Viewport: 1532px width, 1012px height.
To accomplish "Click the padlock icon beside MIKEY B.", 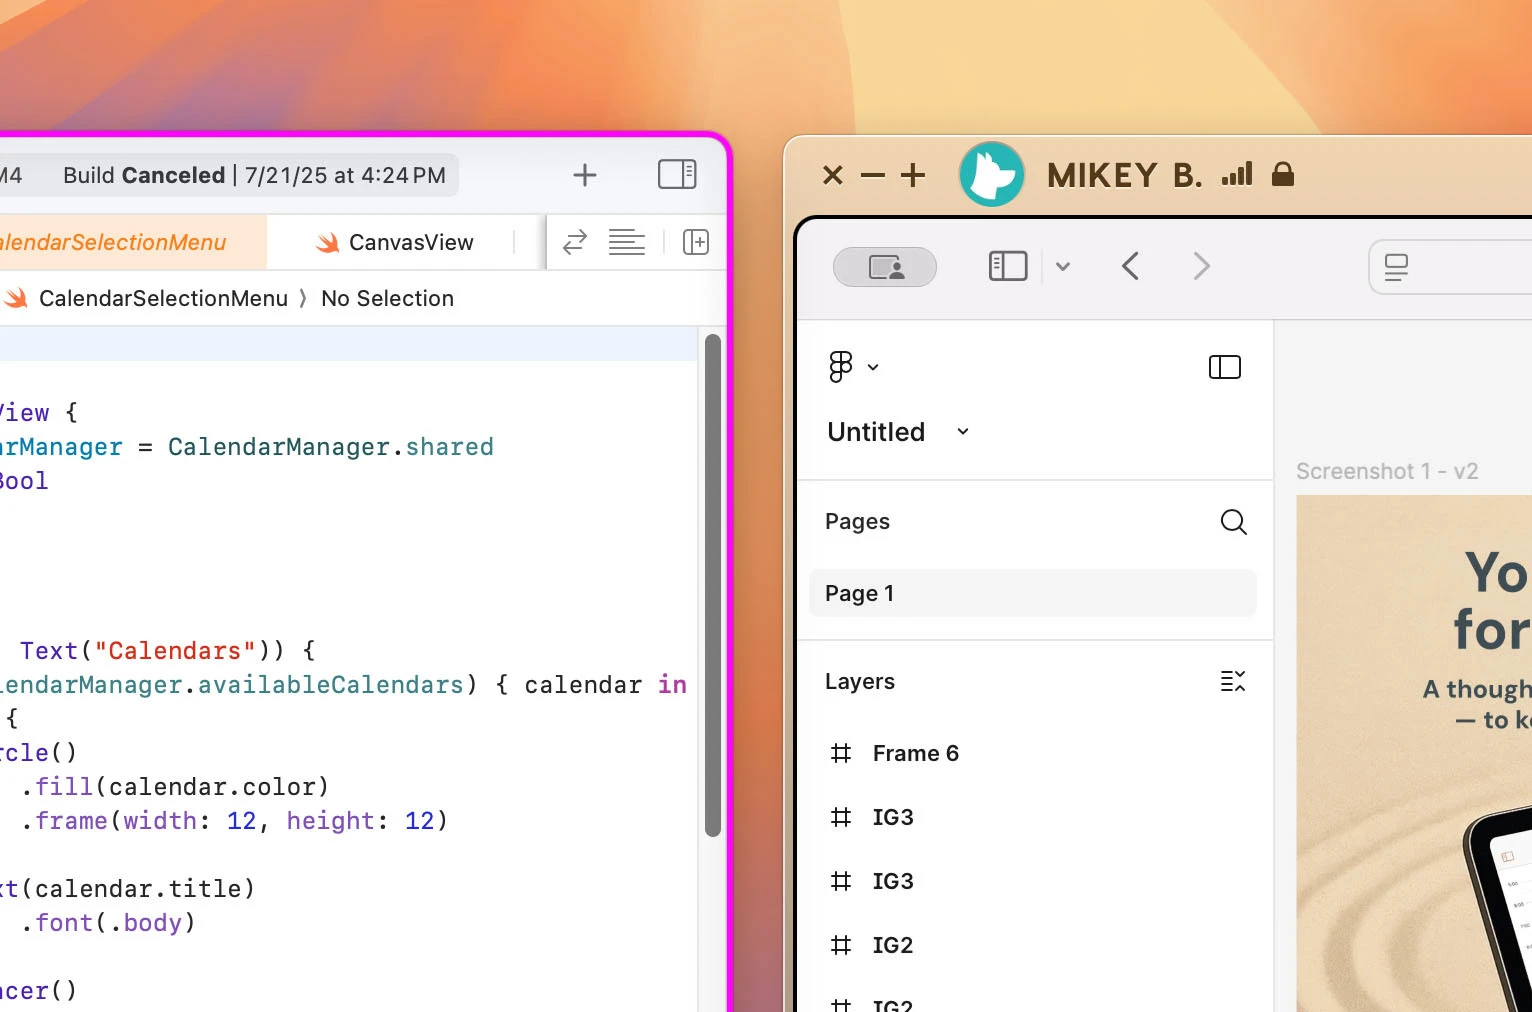I will (x=1283, y=175).
